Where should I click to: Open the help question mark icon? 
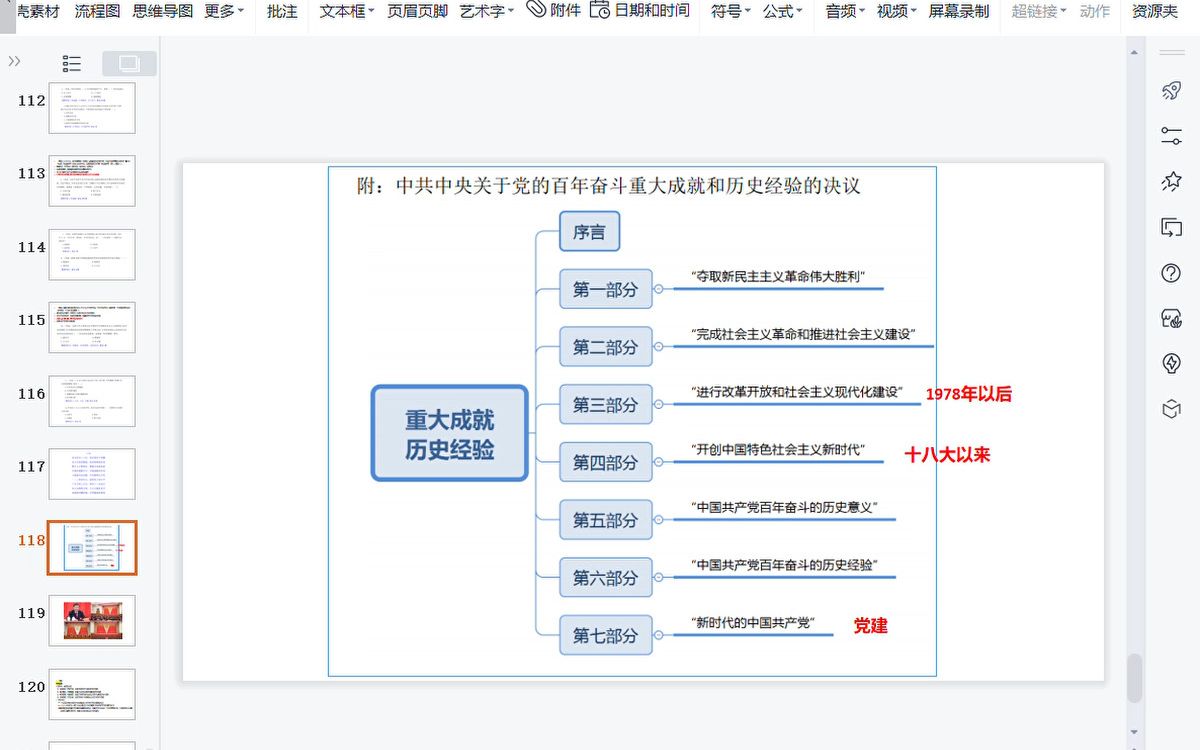click(x=1171, y=273)
